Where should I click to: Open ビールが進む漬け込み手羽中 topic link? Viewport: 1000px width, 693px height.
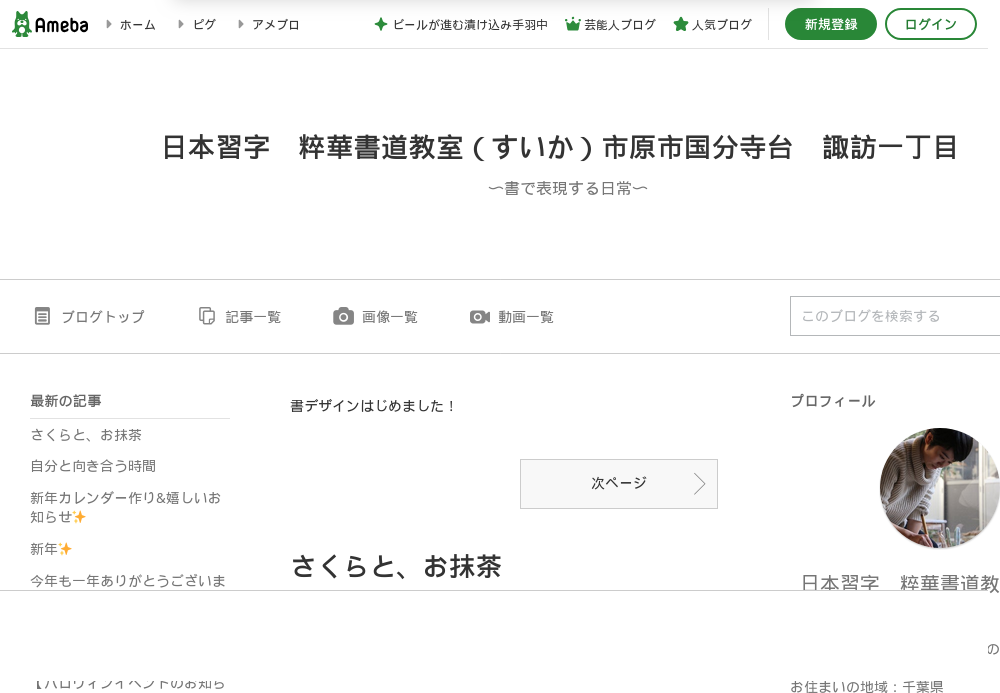470,25
